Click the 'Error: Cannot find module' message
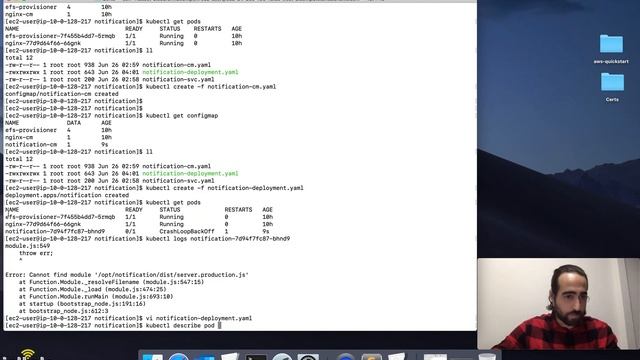This screenshot has width=640, height=360. pos(127,275)
